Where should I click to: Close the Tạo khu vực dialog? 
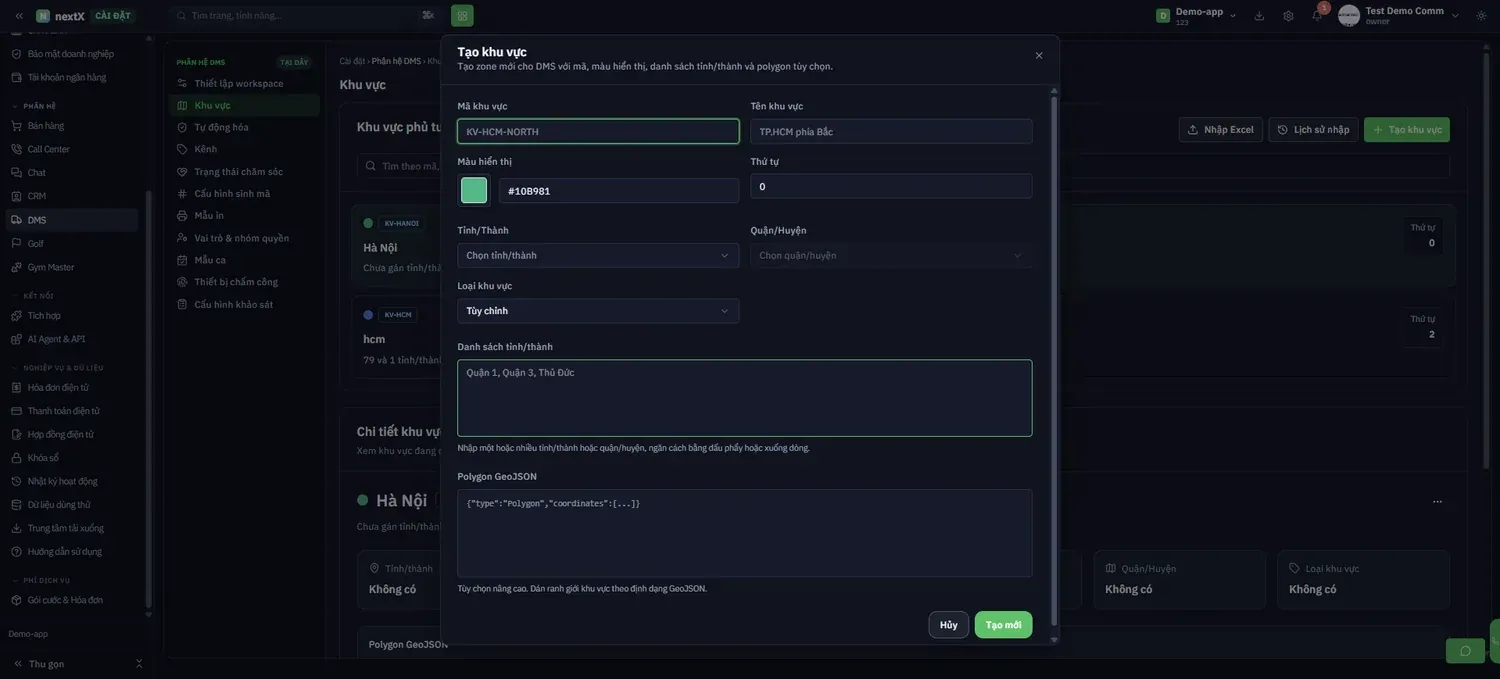click(1039, 55)
